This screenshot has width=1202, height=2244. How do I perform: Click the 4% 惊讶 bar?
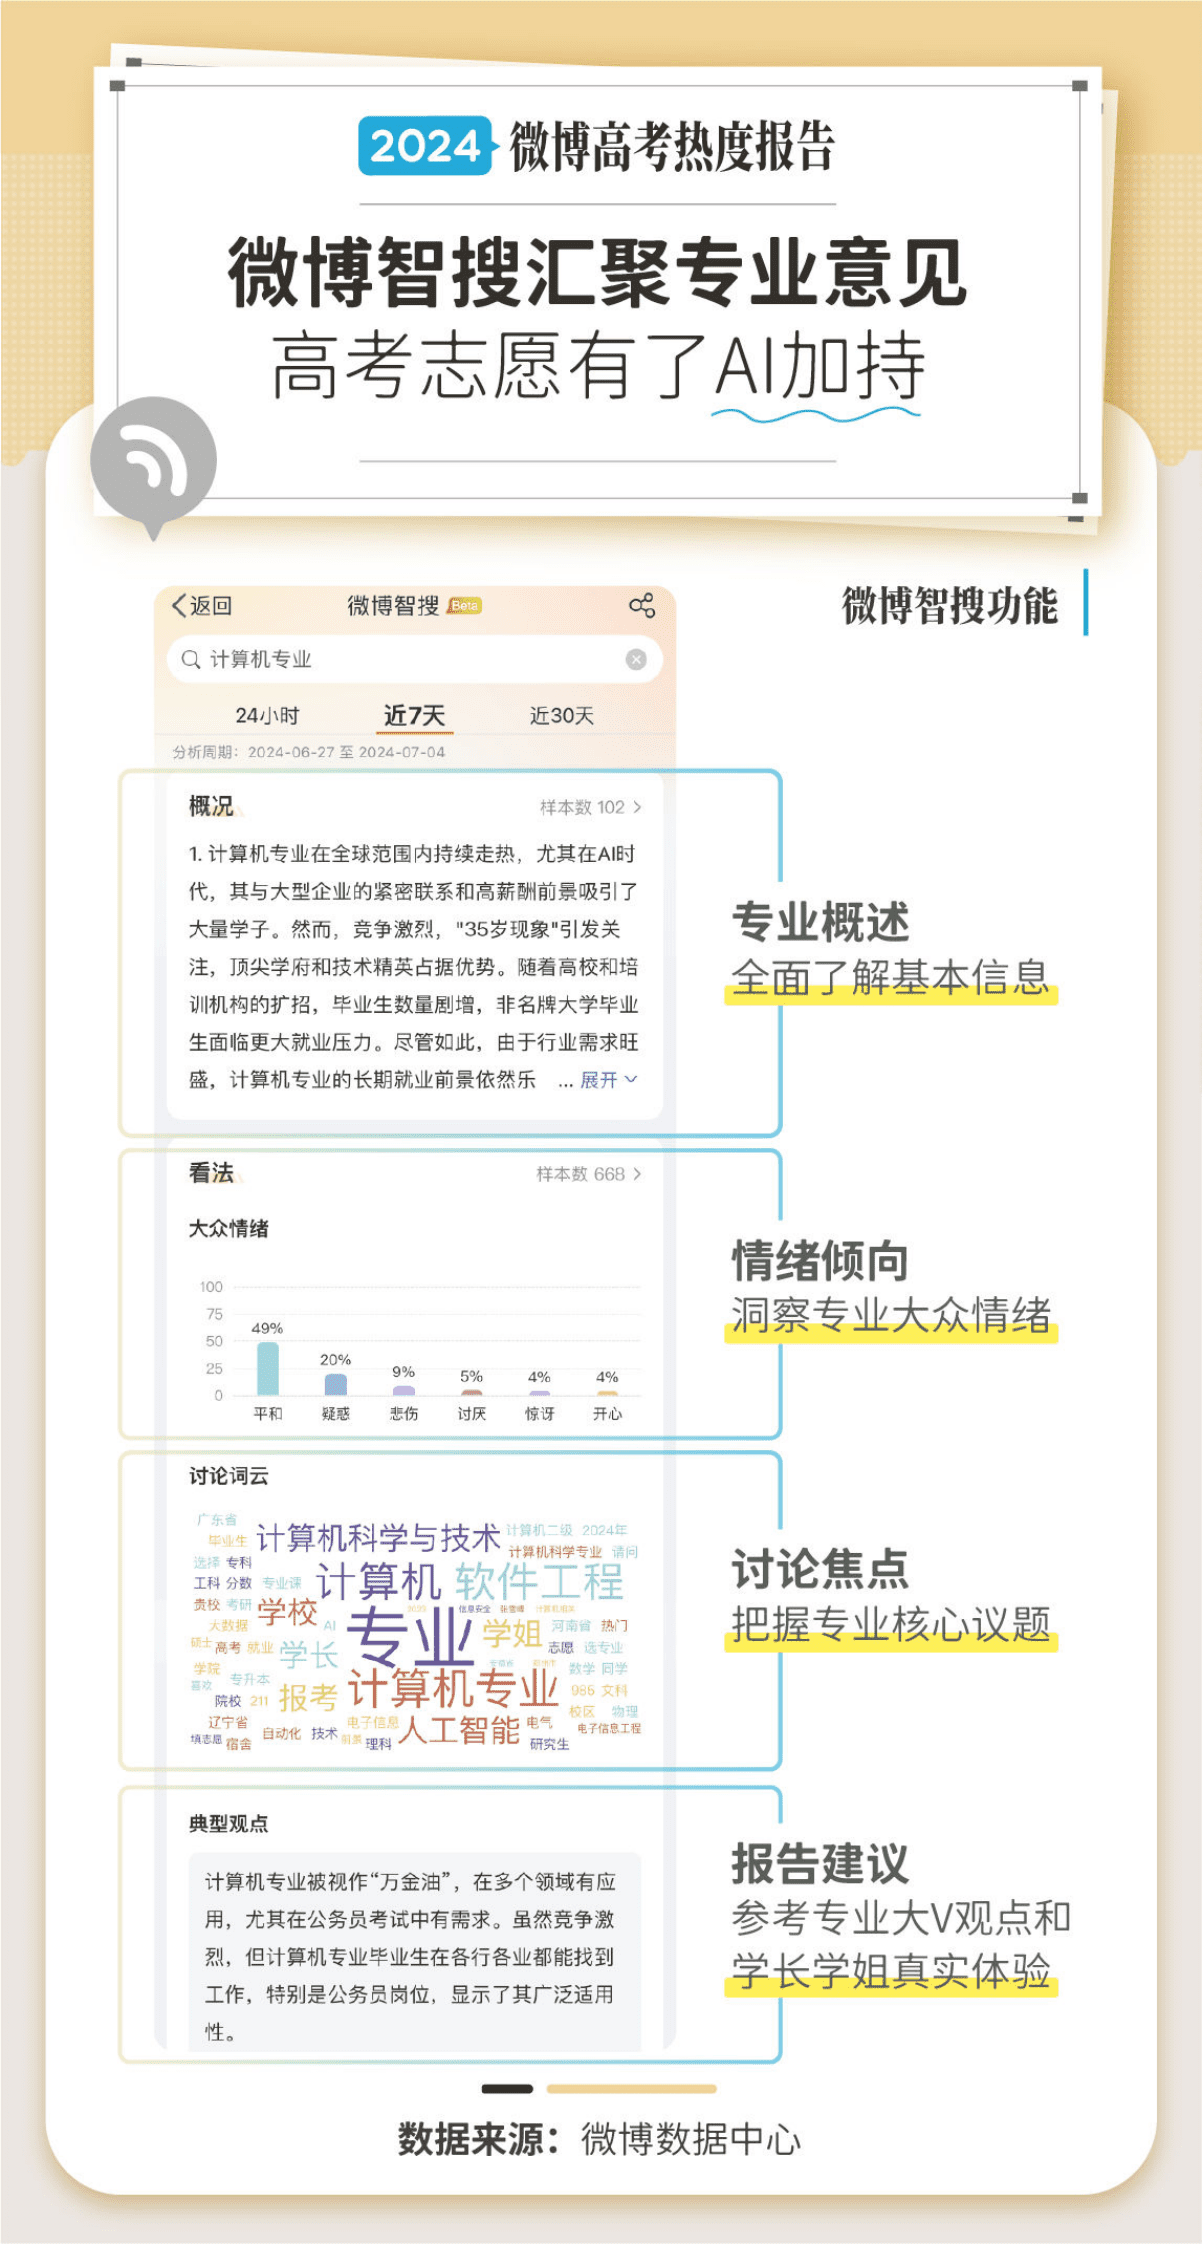(539, 1393)
